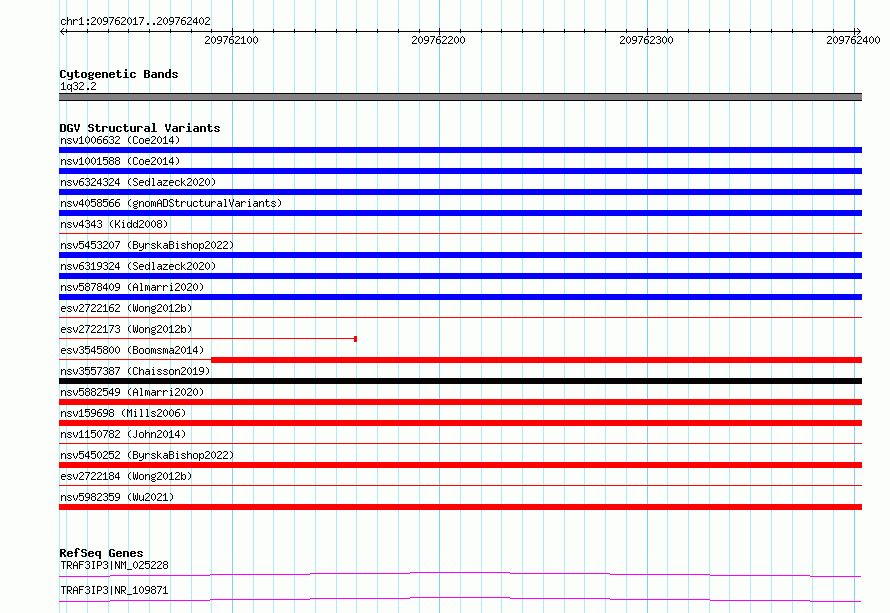
Task: Select the Cytogenetic Bands track title
Action: pos(119,74)
